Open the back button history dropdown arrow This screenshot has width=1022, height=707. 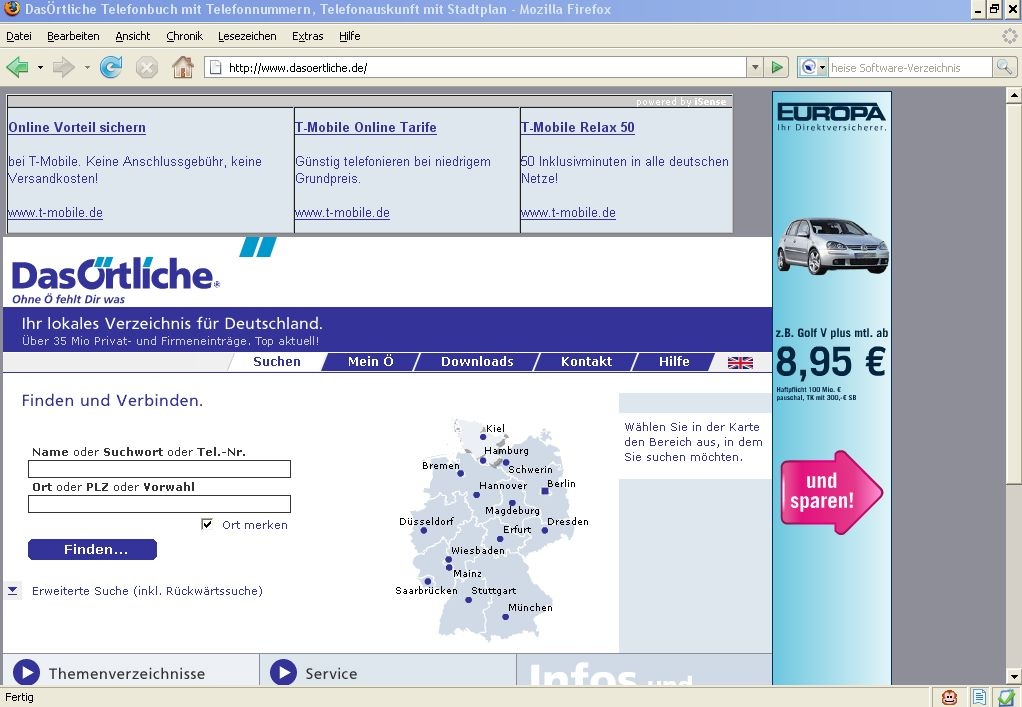40,67
